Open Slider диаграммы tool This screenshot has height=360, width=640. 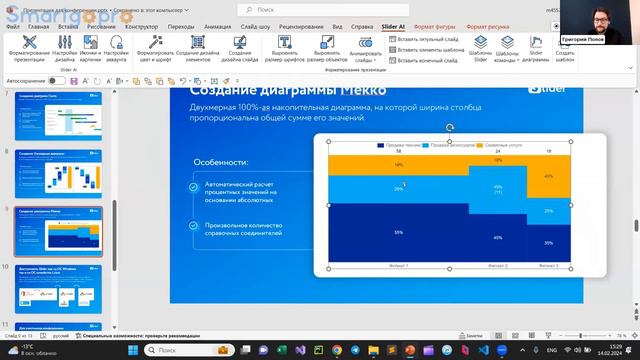[536, 48]
